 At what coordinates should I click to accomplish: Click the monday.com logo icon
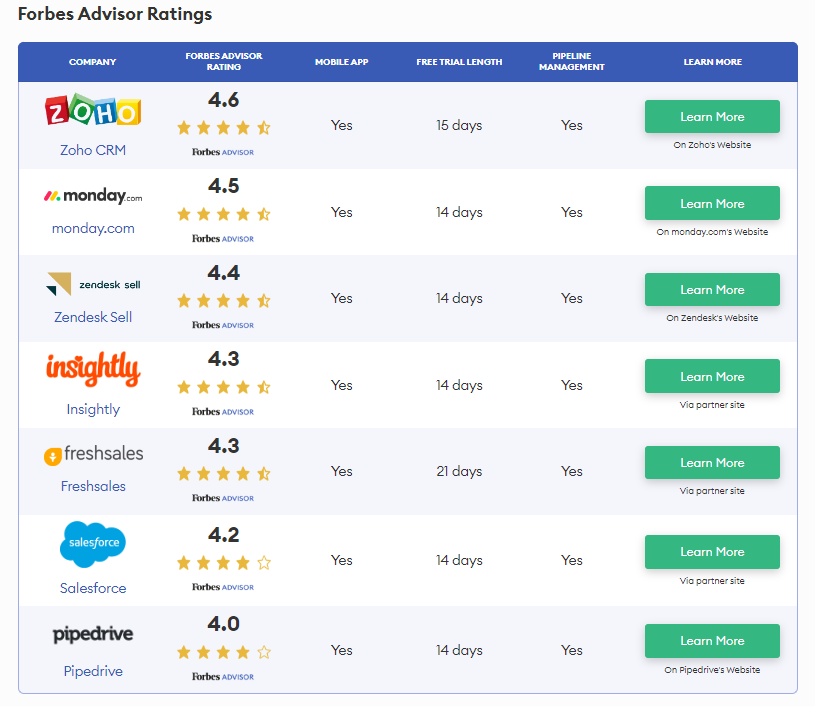[93, 197]
